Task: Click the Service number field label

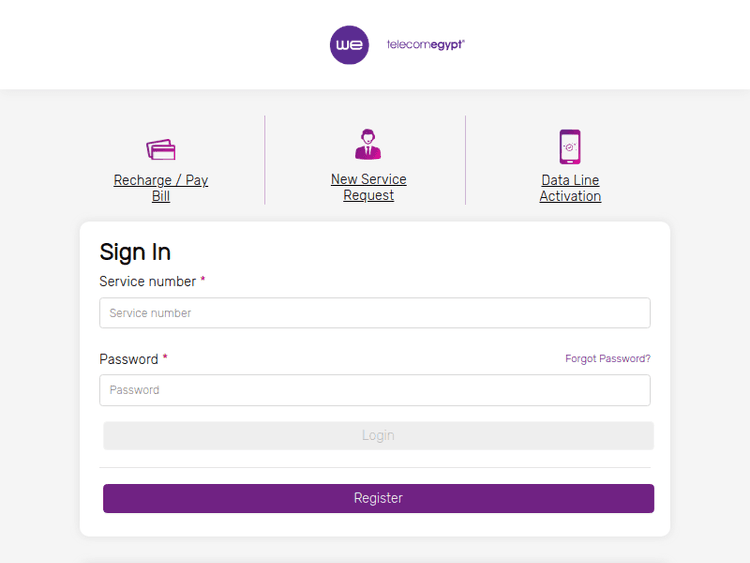Action: (x=147, y=282)
